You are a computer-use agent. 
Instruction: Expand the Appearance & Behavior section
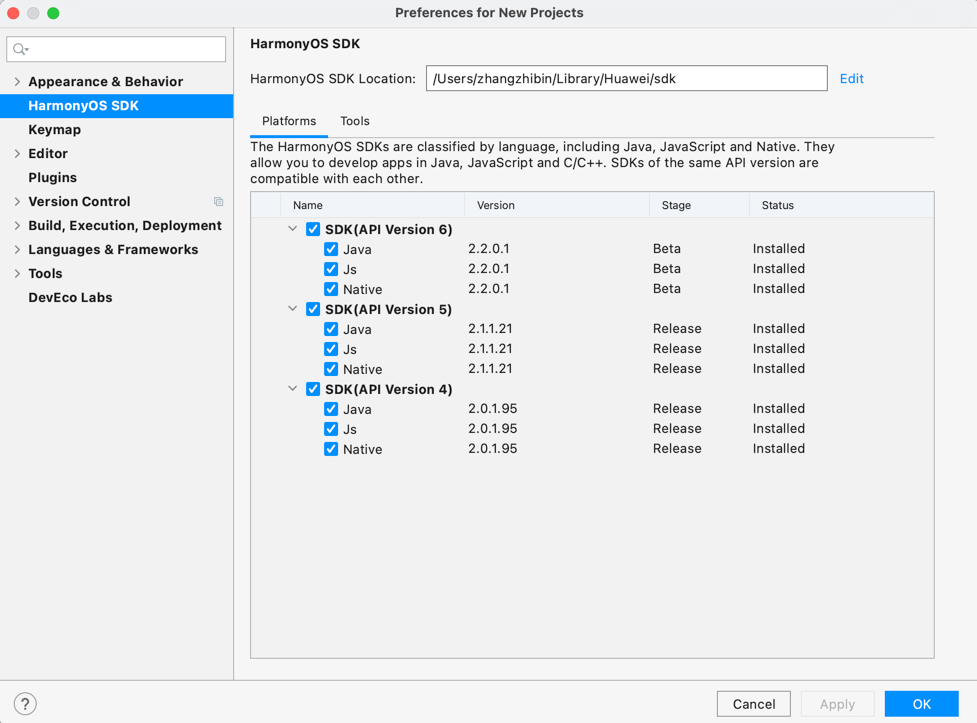tap(18, 81)
